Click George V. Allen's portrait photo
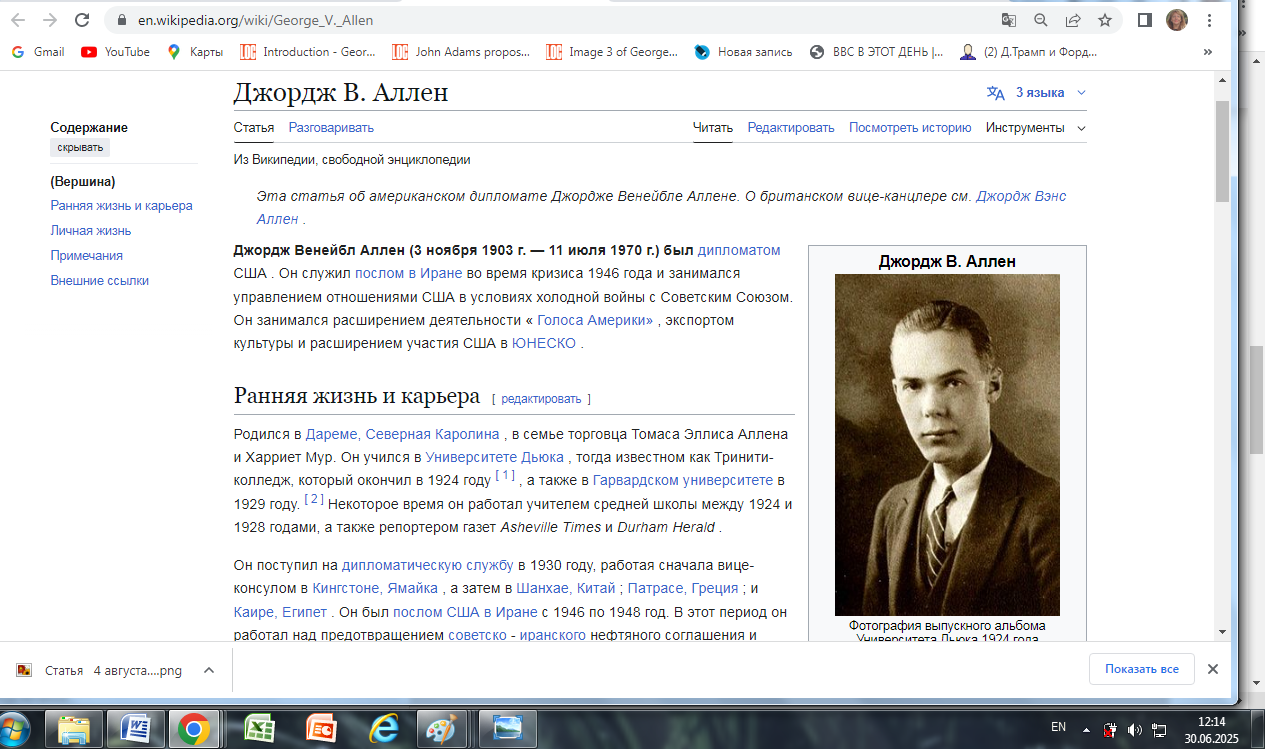Viewport: 1265px width, 753px height. (x=947, y=445)
